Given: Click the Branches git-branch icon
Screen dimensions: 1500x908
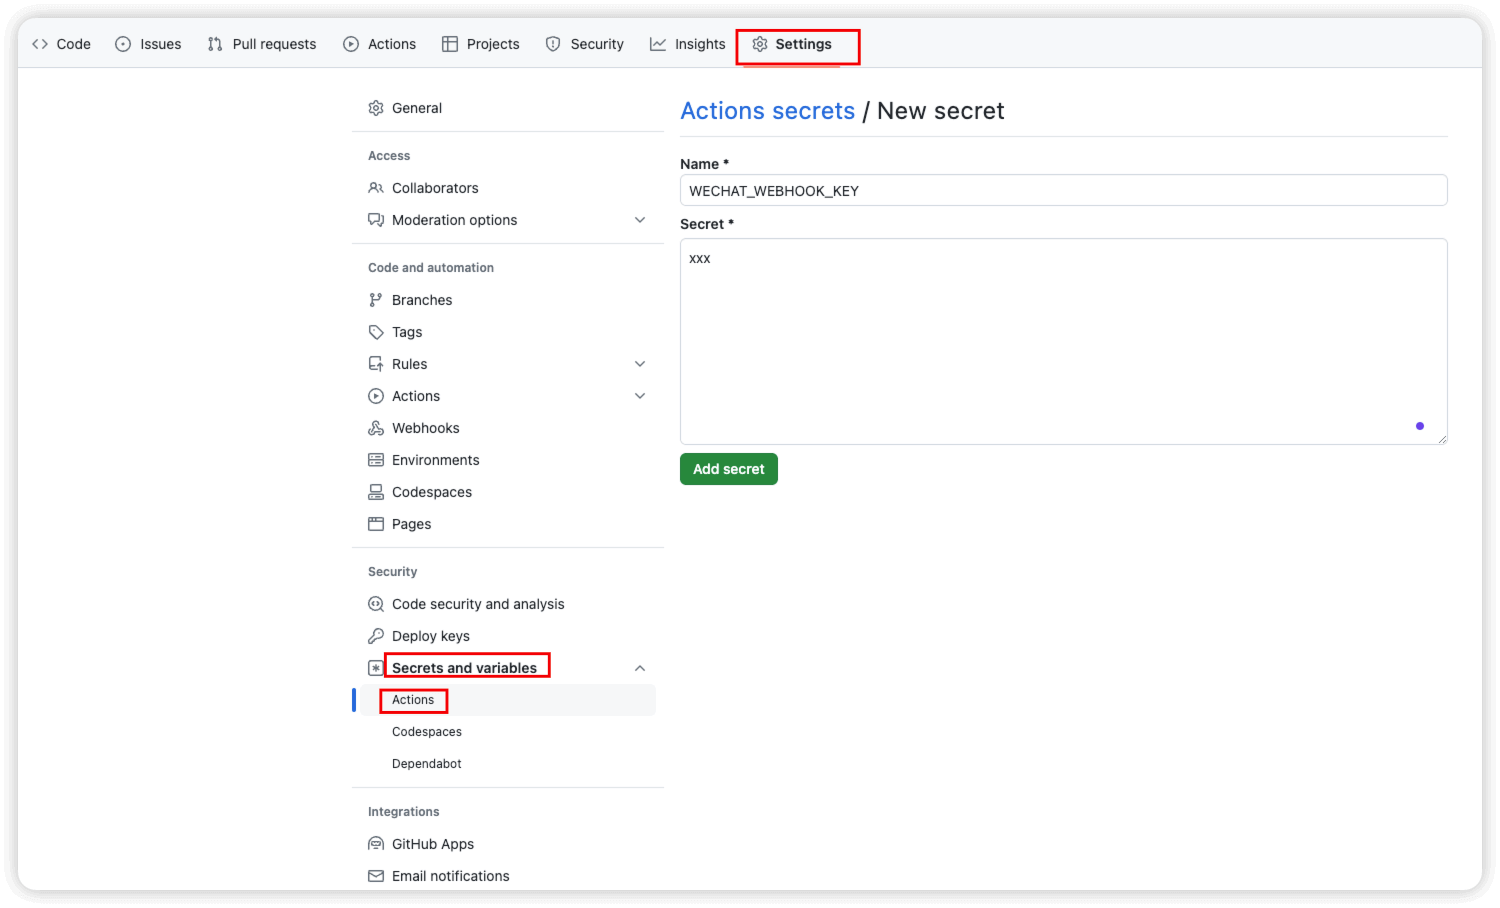Looking at the screenshot, I should coord(376,300).
